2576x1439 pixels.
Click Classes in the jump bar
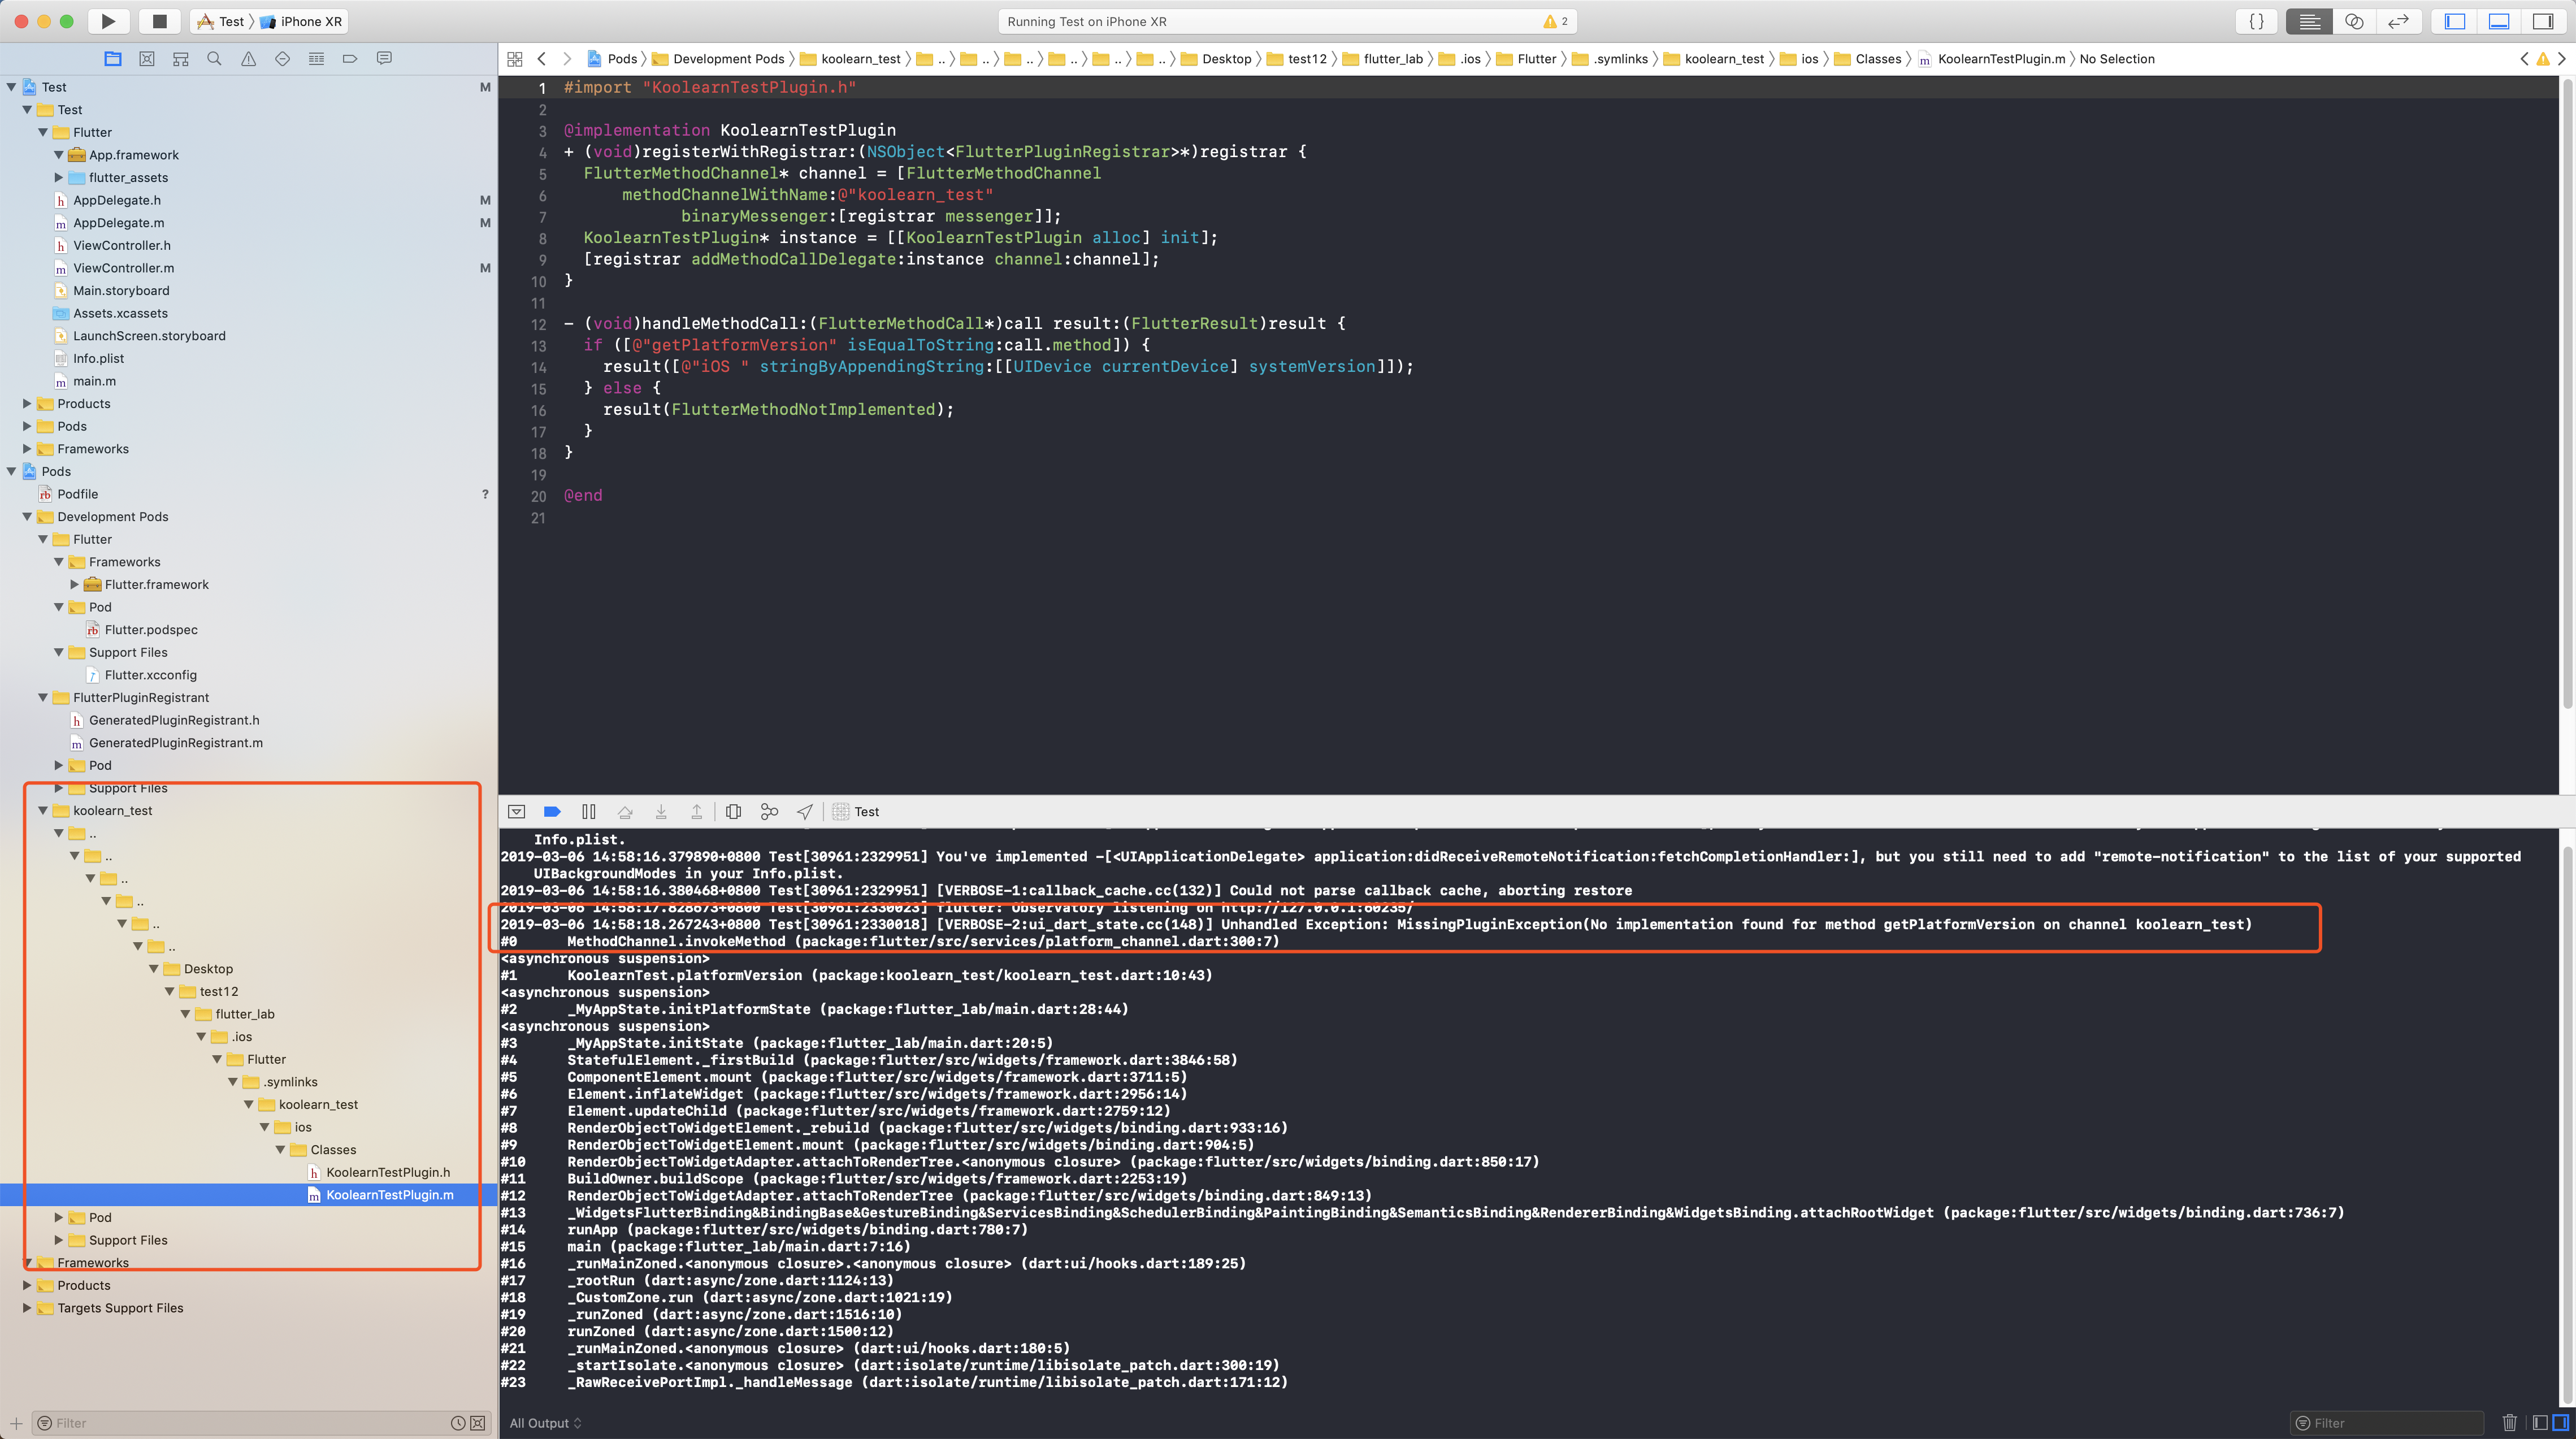(x=1867, y=59)
